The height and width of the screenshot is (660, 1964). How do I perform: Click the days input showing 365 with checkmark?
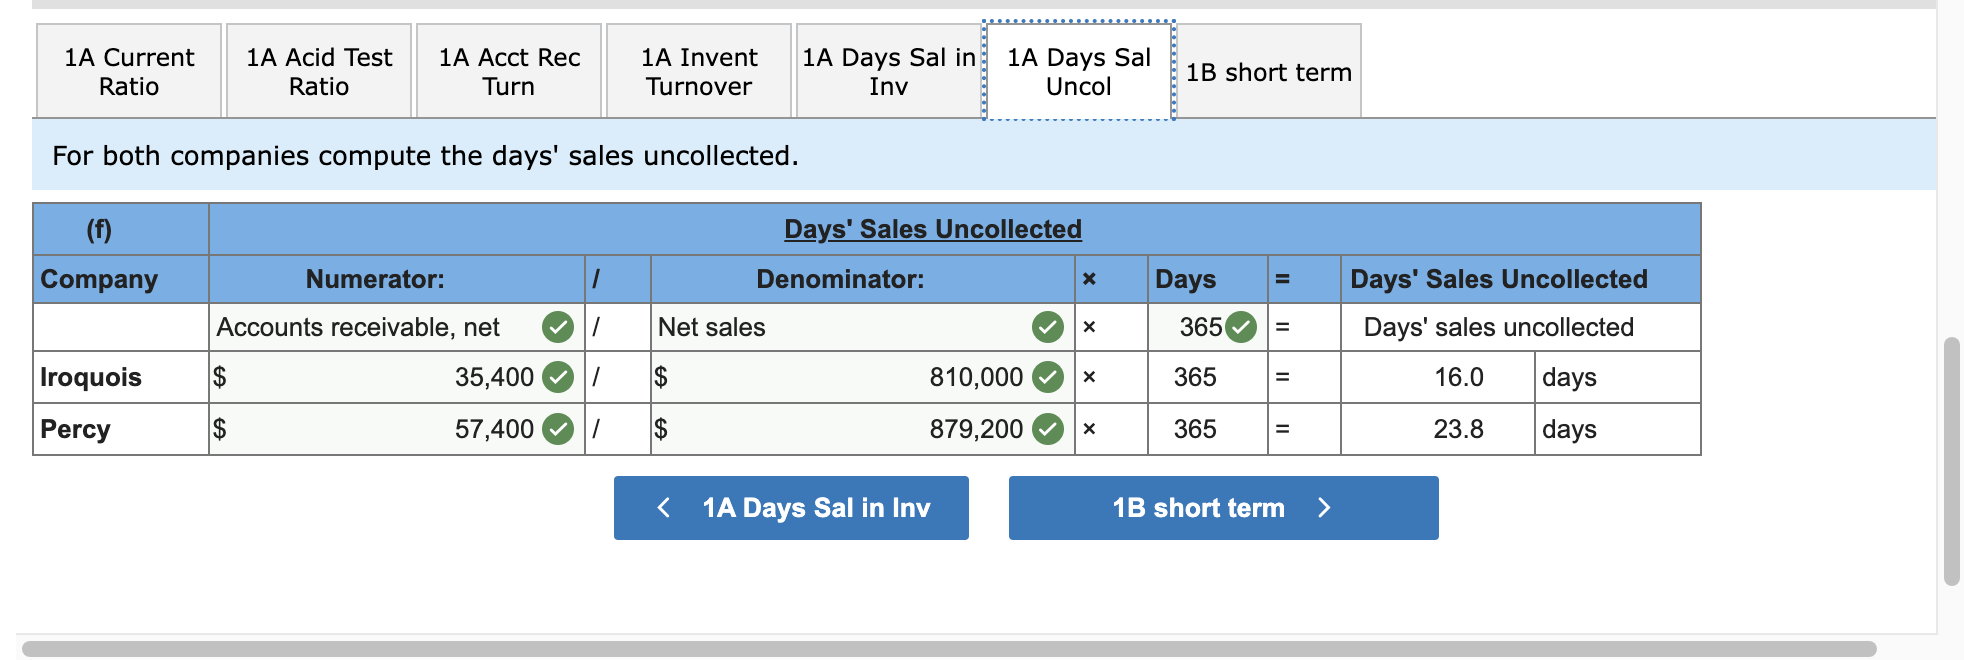(1207, 327)
